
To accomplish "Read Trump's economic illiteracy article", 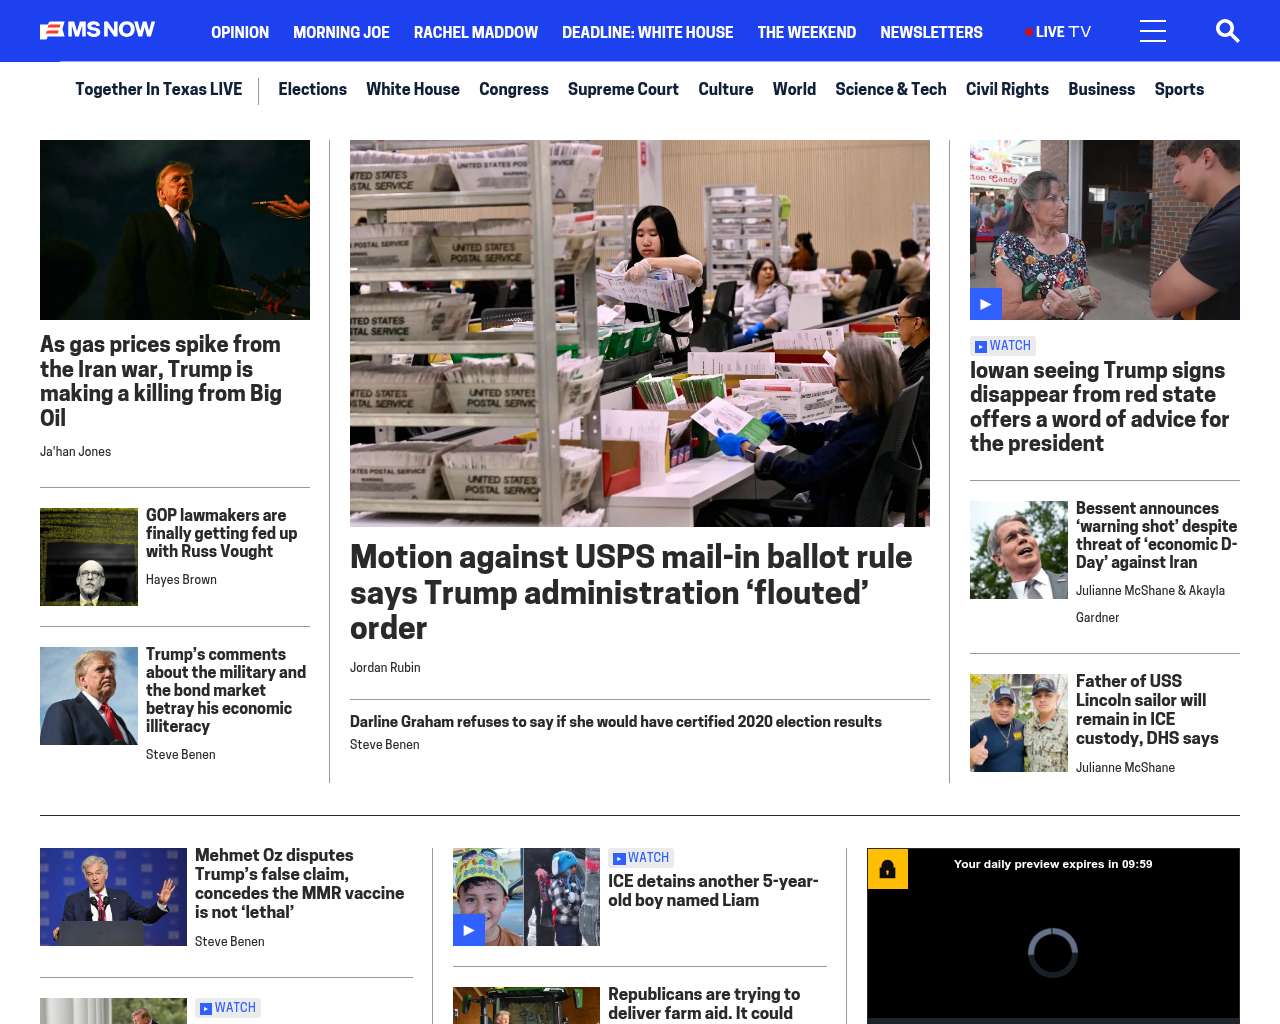I will pos(226,690).
